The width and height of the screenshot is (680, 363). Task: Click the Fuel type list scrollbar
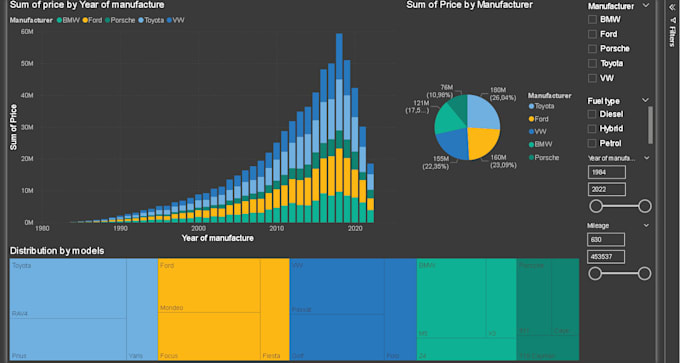[650, 125]
